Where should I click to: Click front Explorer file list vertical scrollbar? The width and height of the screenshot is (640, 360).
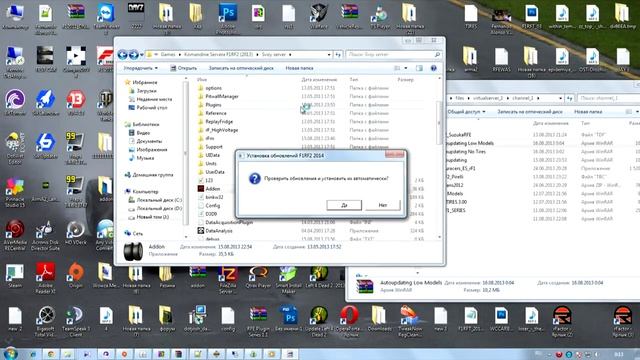tap(439, 122)
